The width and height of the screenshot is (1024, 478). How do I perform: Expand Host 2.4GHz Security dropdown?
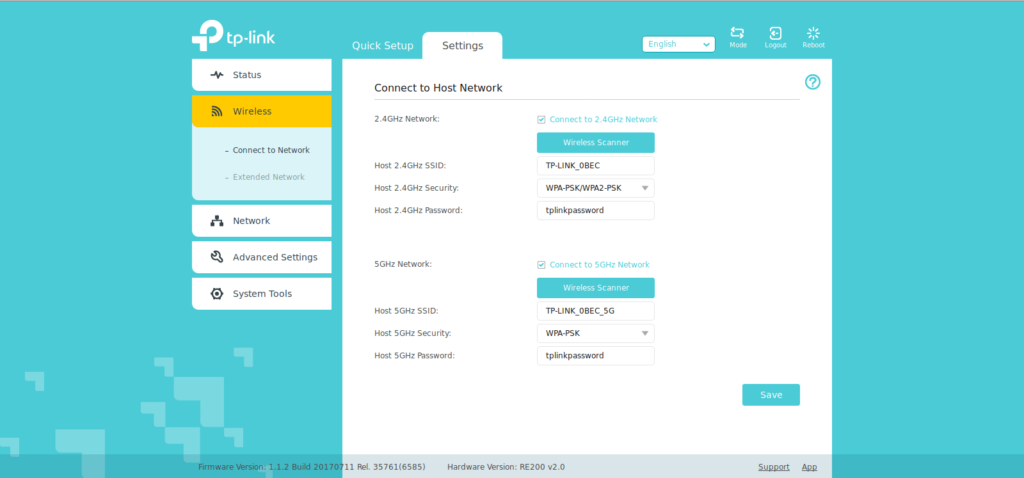tap(596, 188)
